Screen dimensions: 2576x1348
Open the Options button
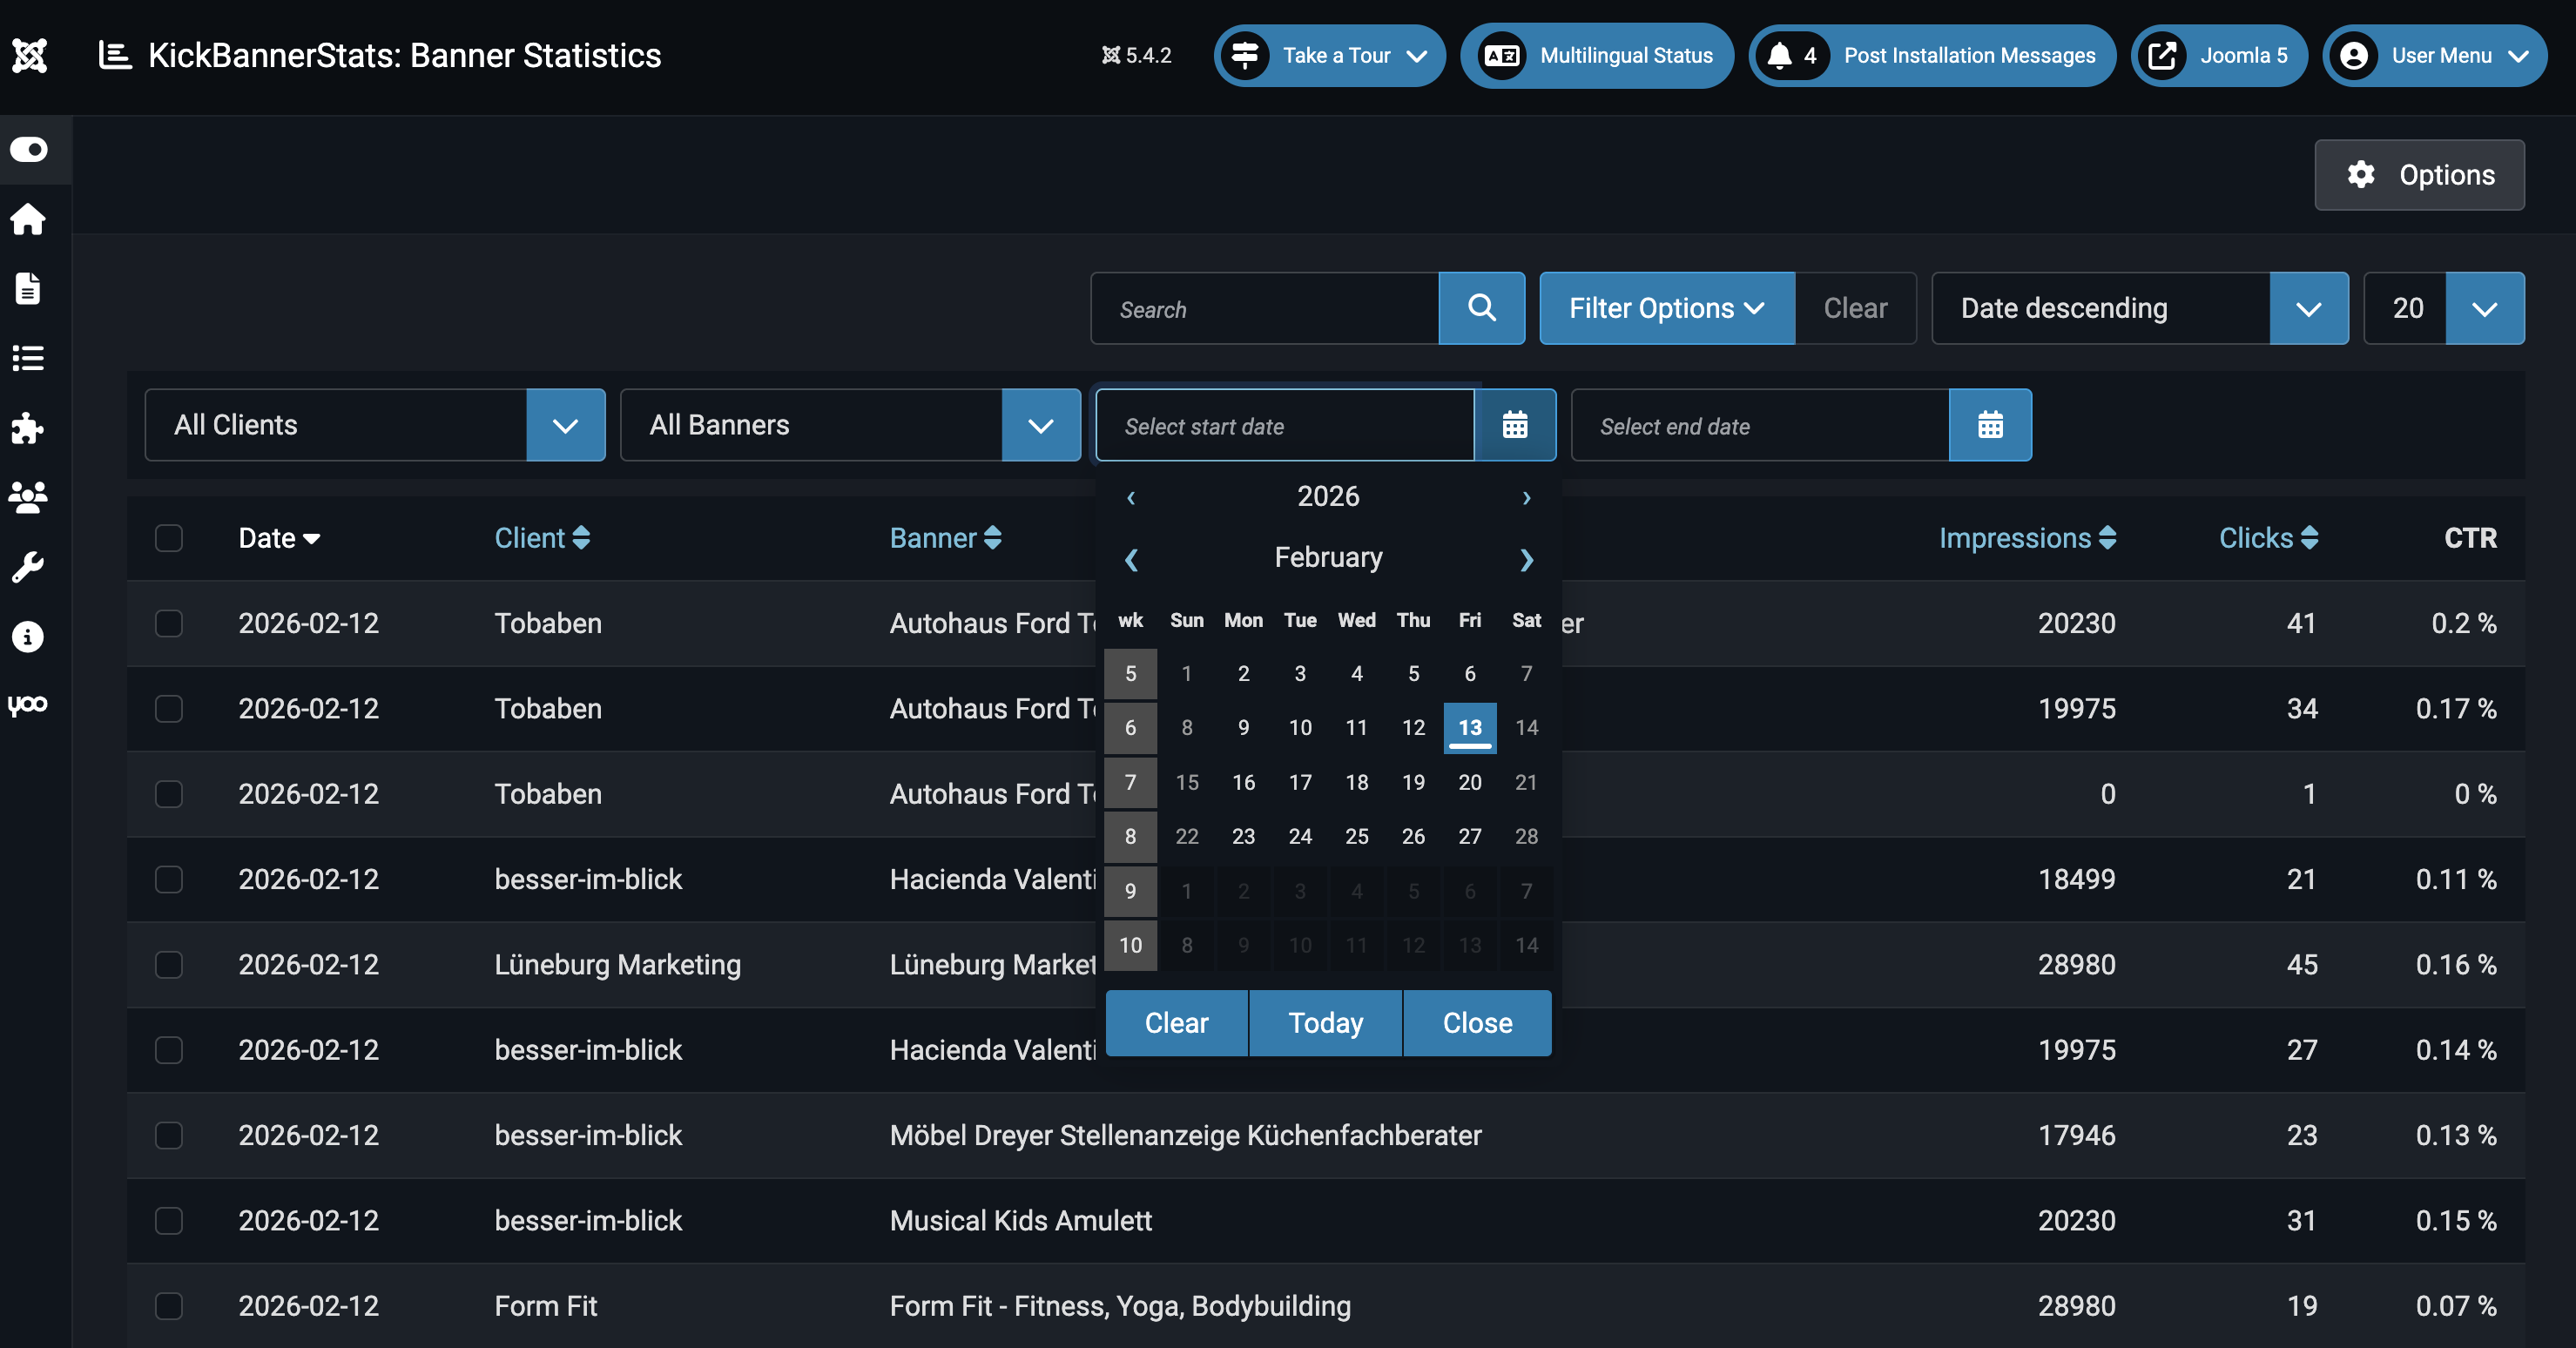[2418, 175]
